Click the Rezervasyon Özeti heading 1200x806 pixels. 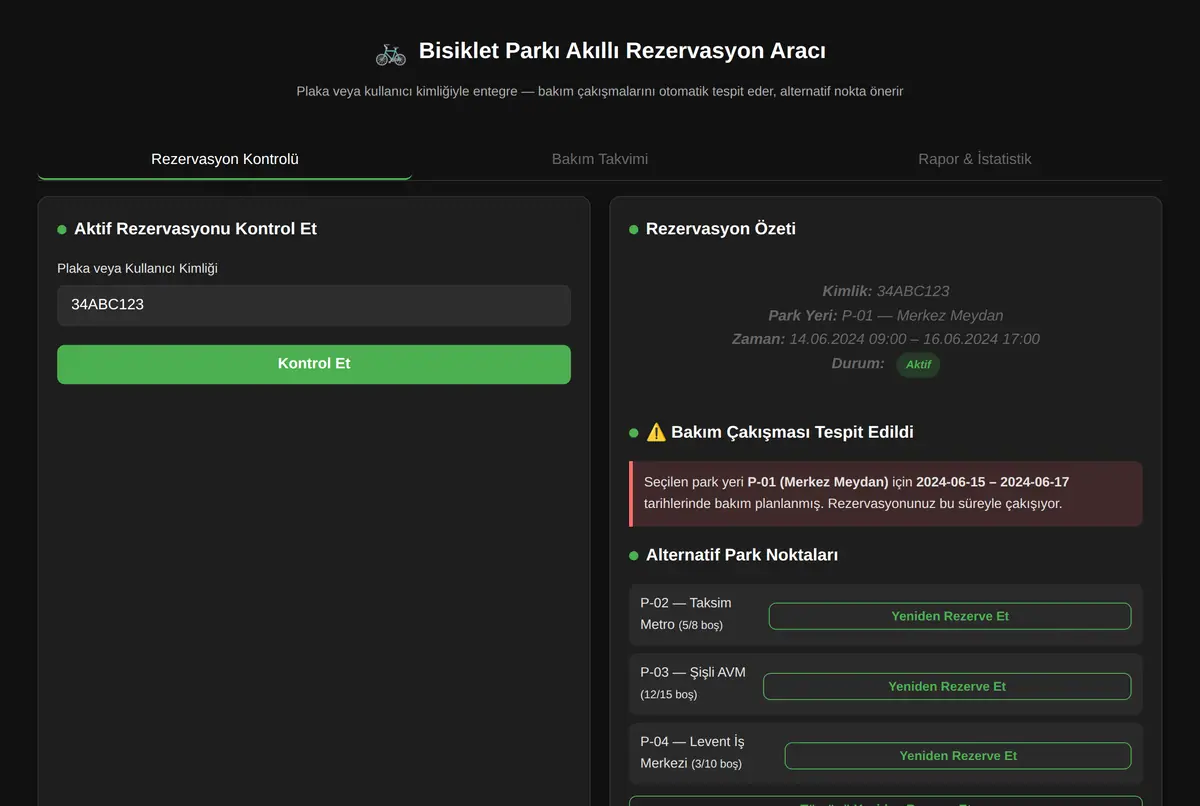[x=721, y=229]
